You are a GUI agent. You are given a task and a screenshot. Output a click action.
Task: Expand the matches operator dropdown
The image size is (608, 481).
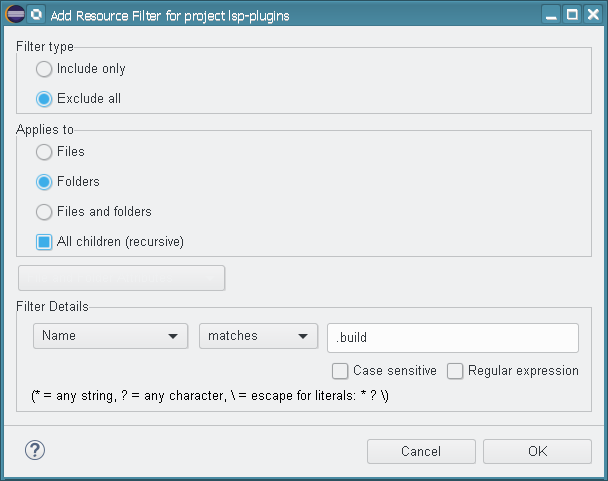[x=258, y=337]
